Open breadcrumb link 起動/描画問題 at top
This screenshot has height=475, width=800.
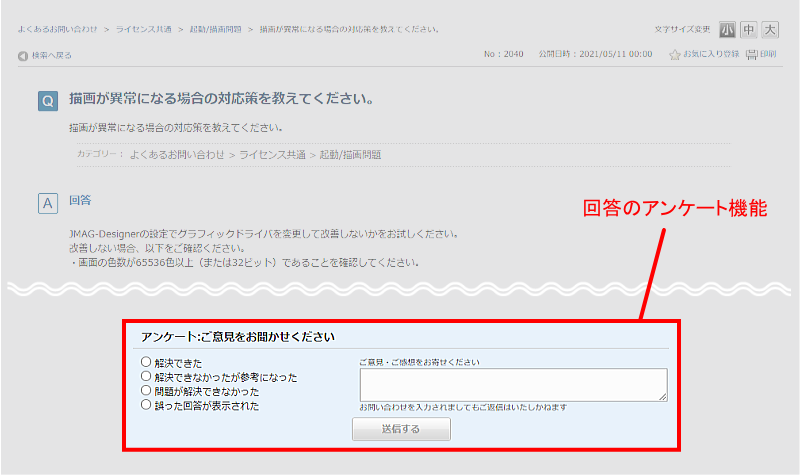(x=215, y=29)
